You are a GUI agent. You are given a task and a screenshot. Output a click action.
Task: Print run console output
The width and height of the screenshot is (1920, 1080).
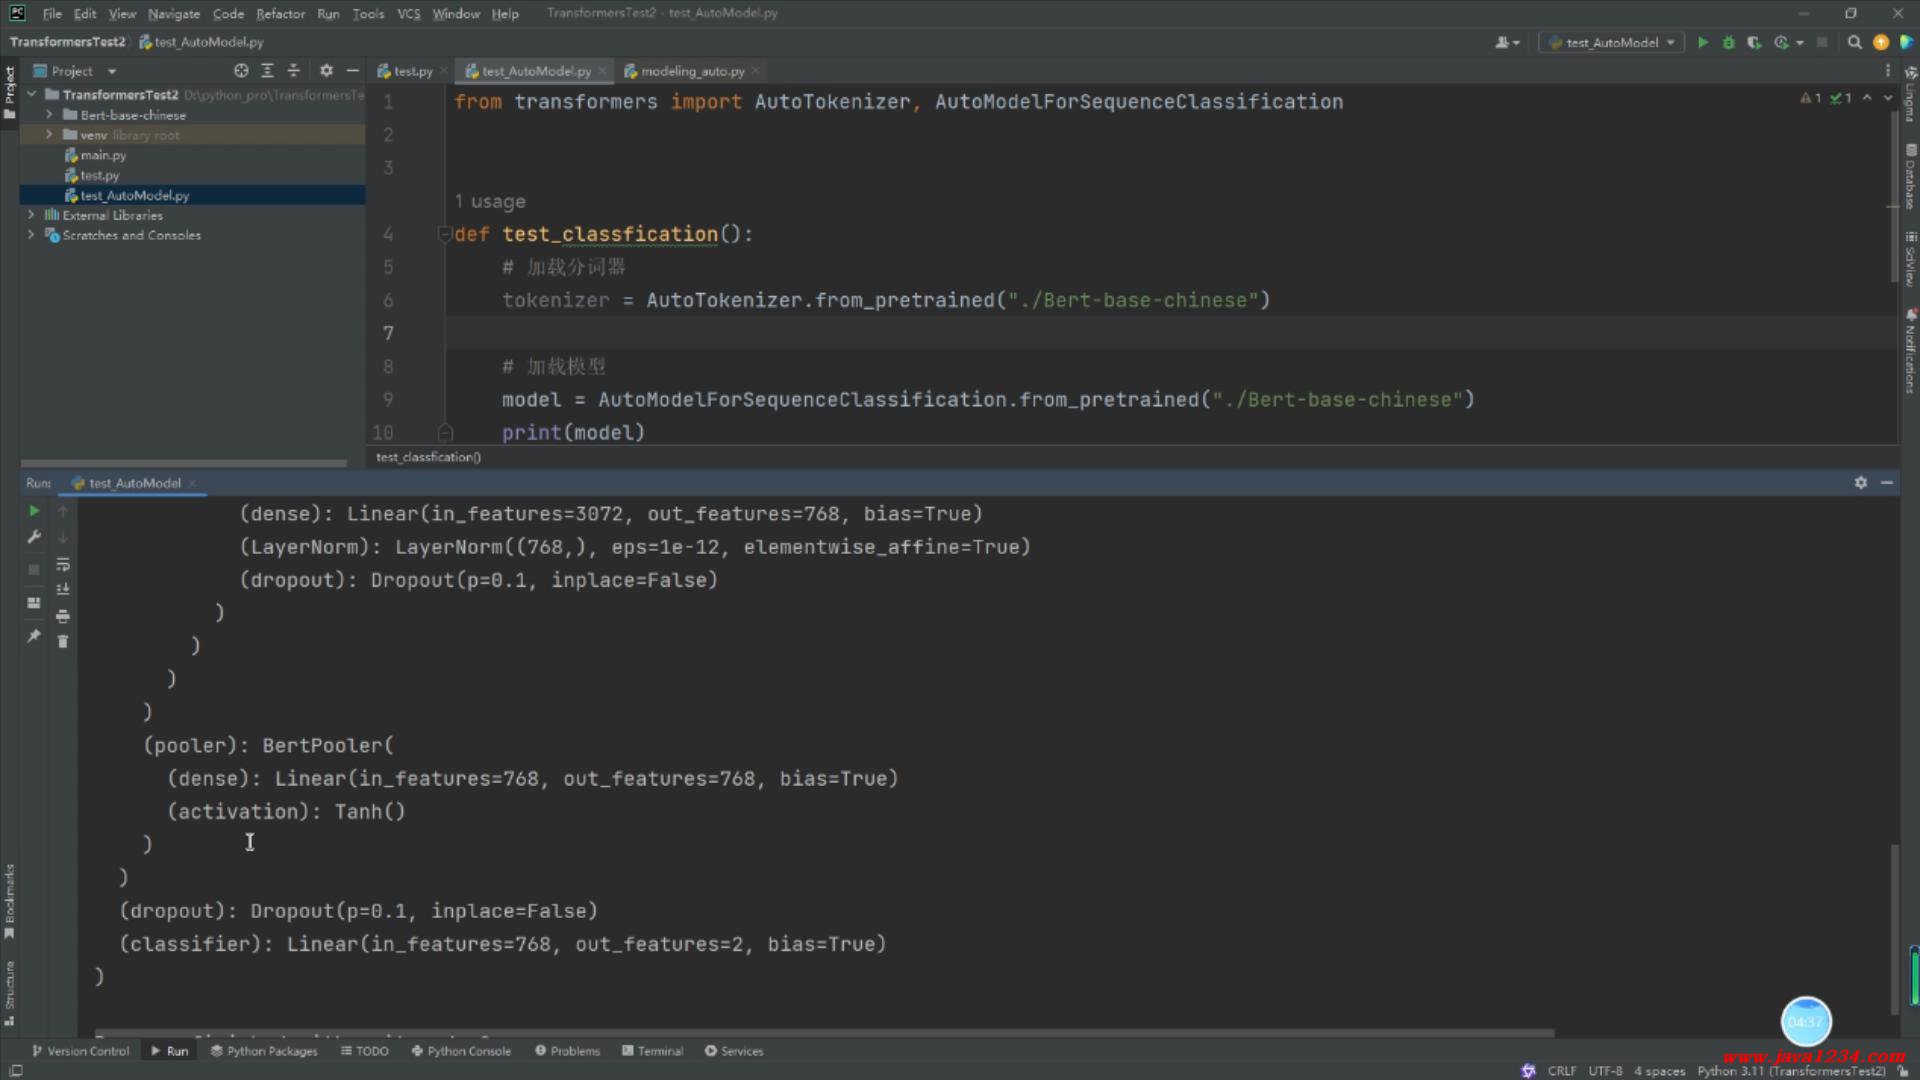click(63, 616)
